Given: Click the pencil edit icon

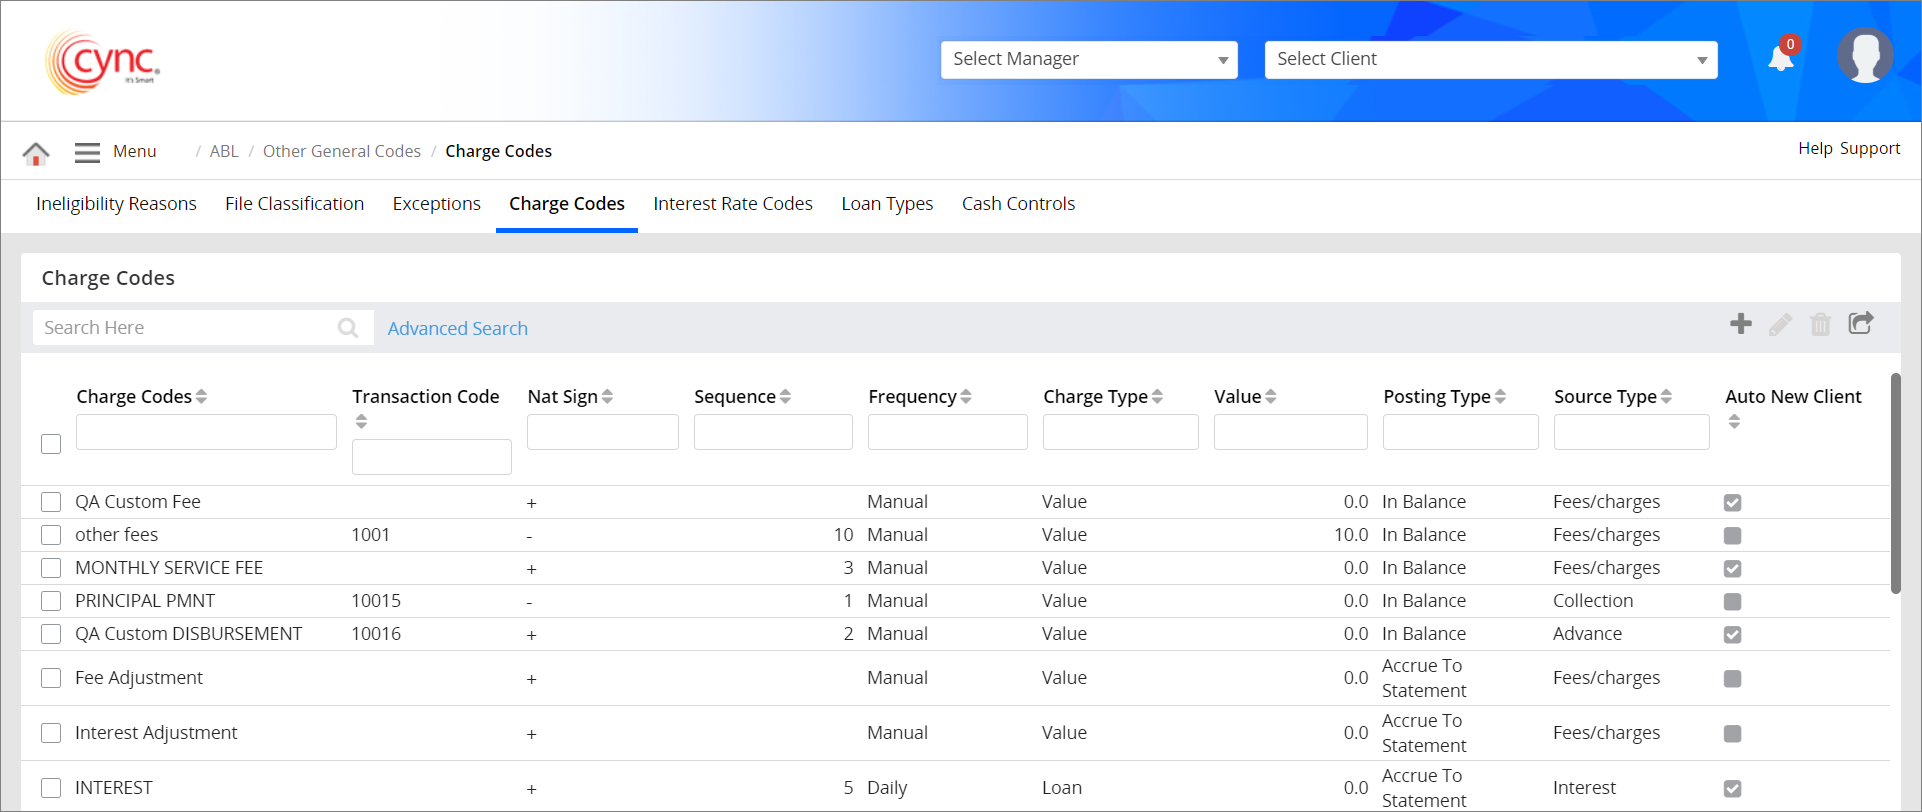Looking at the screenshot, I should click(1780, 325).
